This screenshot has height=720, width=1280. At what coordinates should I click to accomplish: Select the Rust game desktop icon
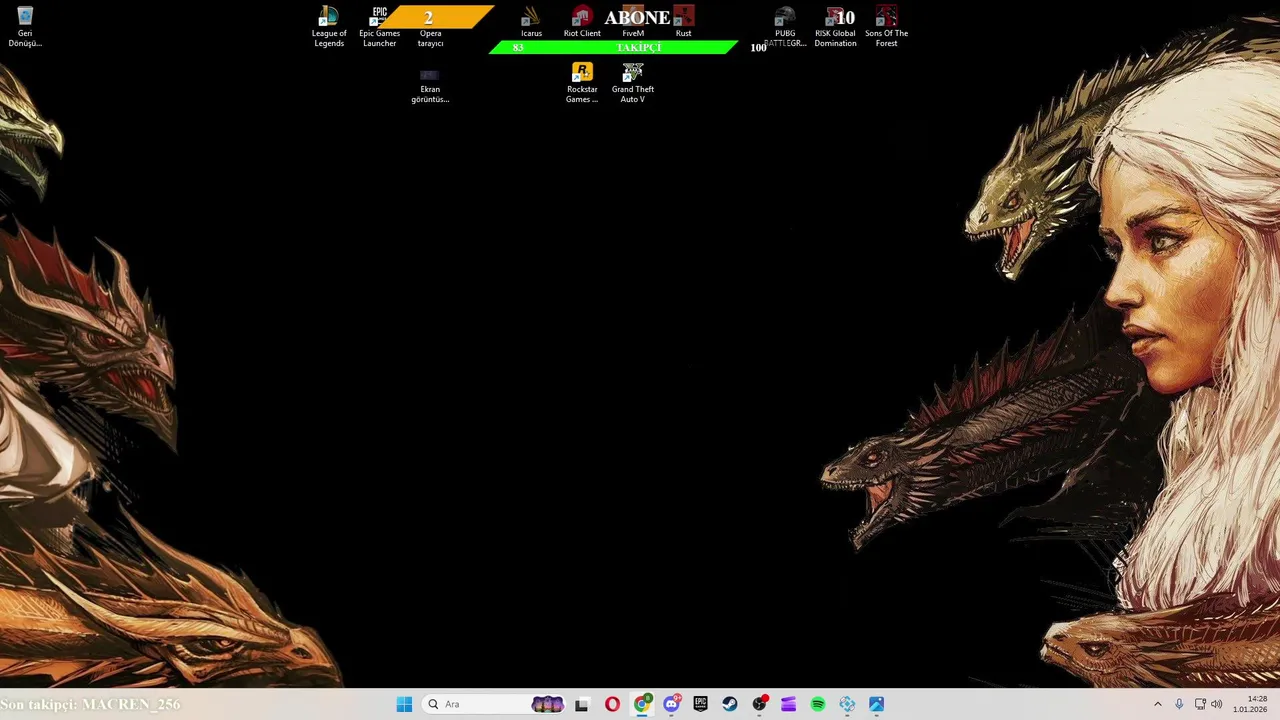point(684,22)
